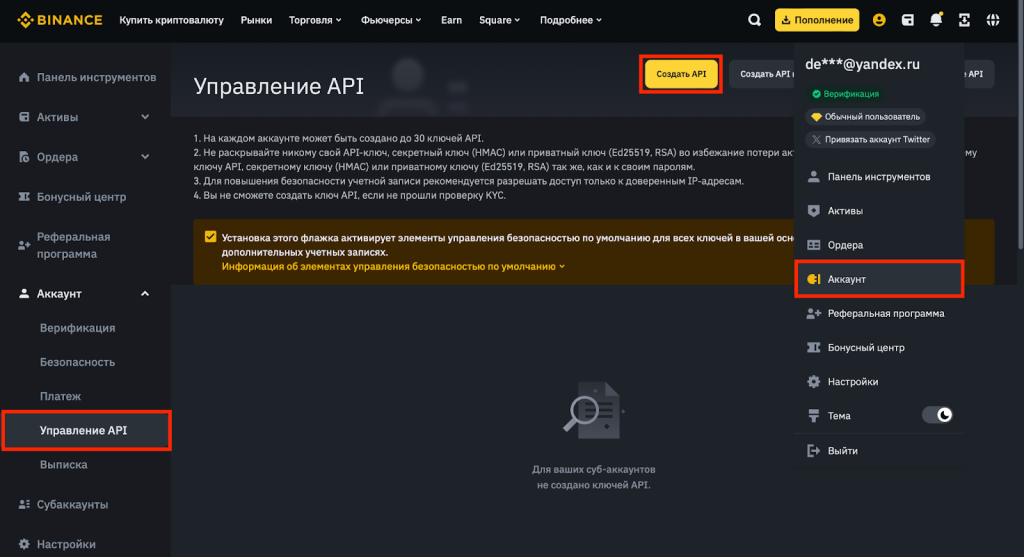Click the Тема brush icon in dropdown
The height and width of the screenshot is (557, 1024).
[814, 415]
